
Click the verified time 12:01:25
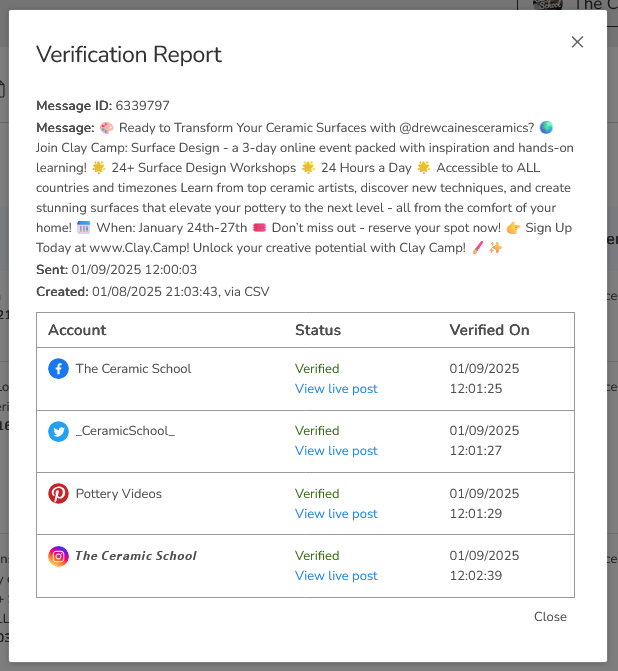click(x=475, y=389)
